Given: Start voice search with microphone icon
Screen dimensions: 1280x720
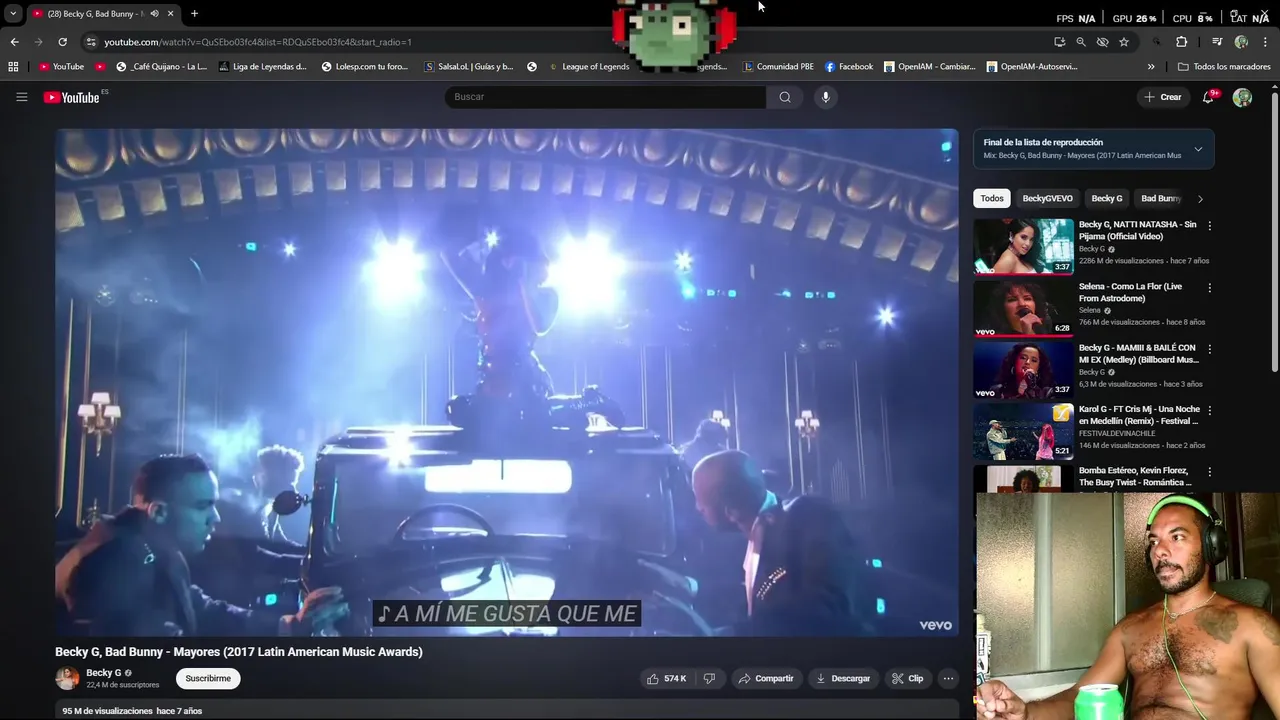Looking at the screenshot, I should (x=825, y=97).
